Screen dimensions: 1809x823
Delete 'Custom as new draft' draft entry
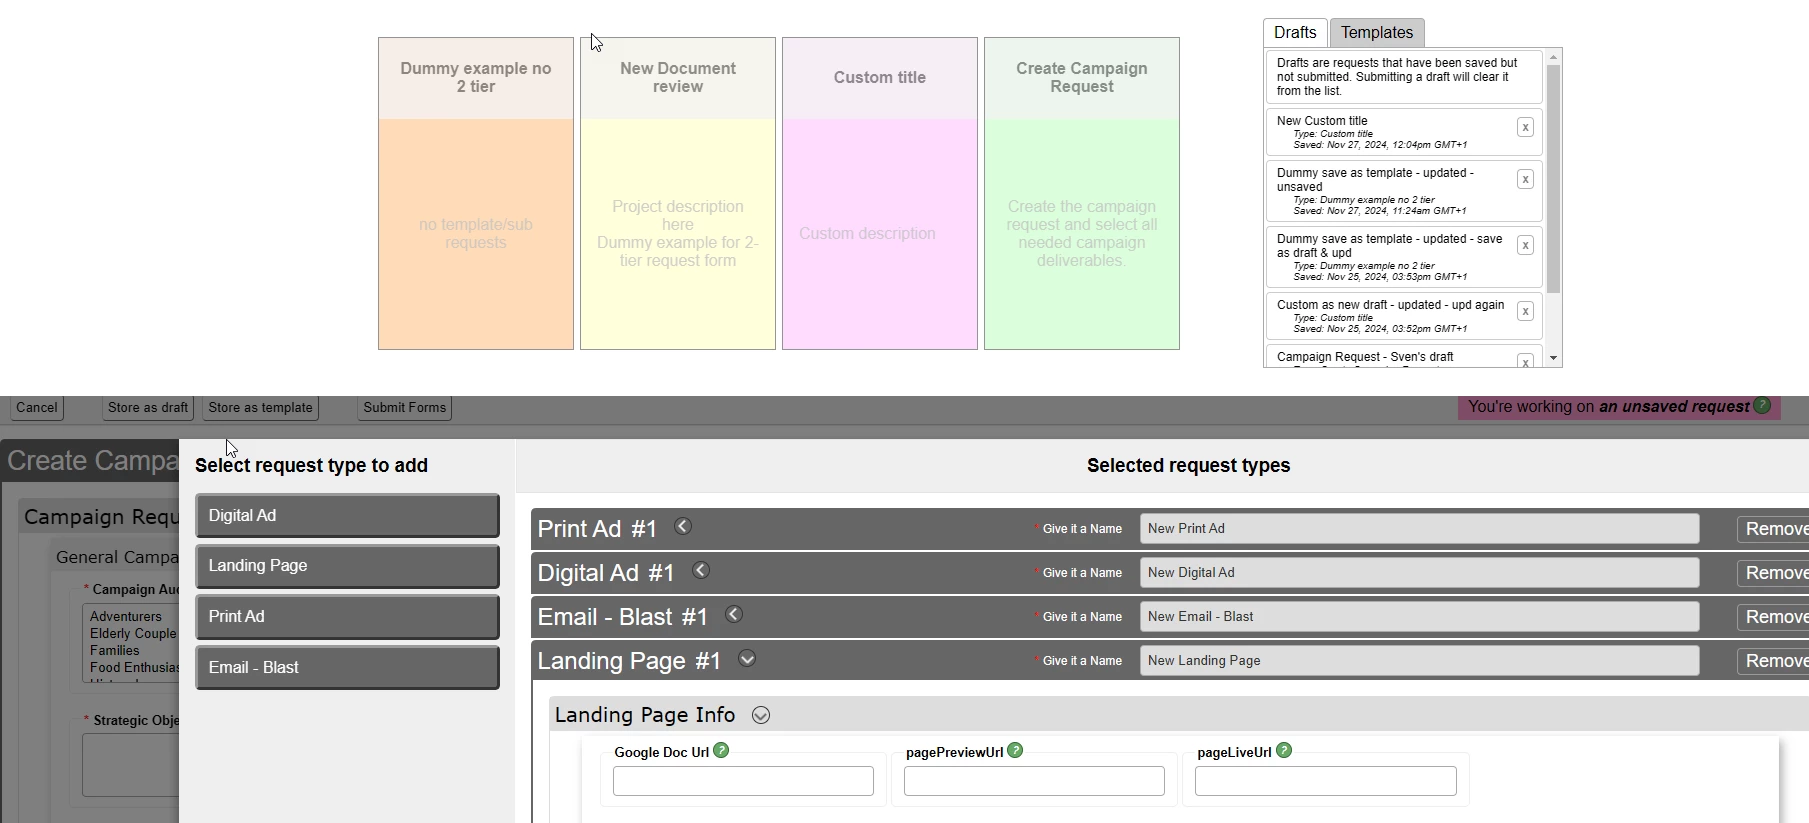tap(1525, 311)
